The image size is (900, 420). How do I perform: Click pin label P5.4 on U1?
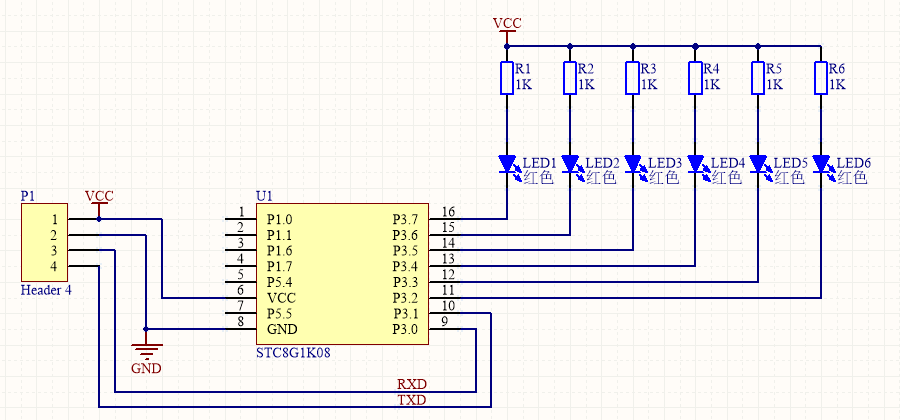click(280, 282)
